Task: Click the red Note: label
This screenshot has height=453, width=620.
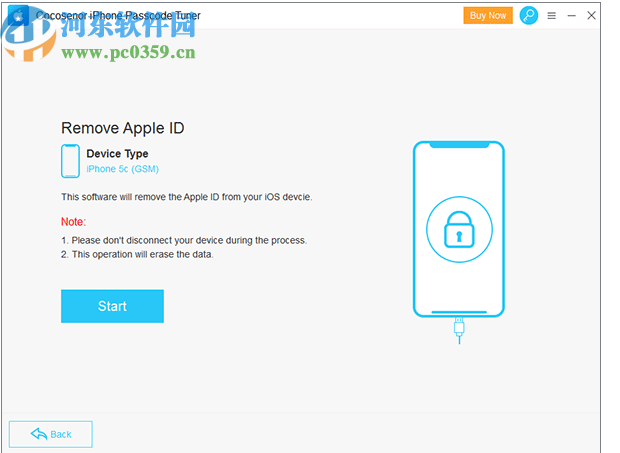Action: pyautogui.click(x=74, y=222)
